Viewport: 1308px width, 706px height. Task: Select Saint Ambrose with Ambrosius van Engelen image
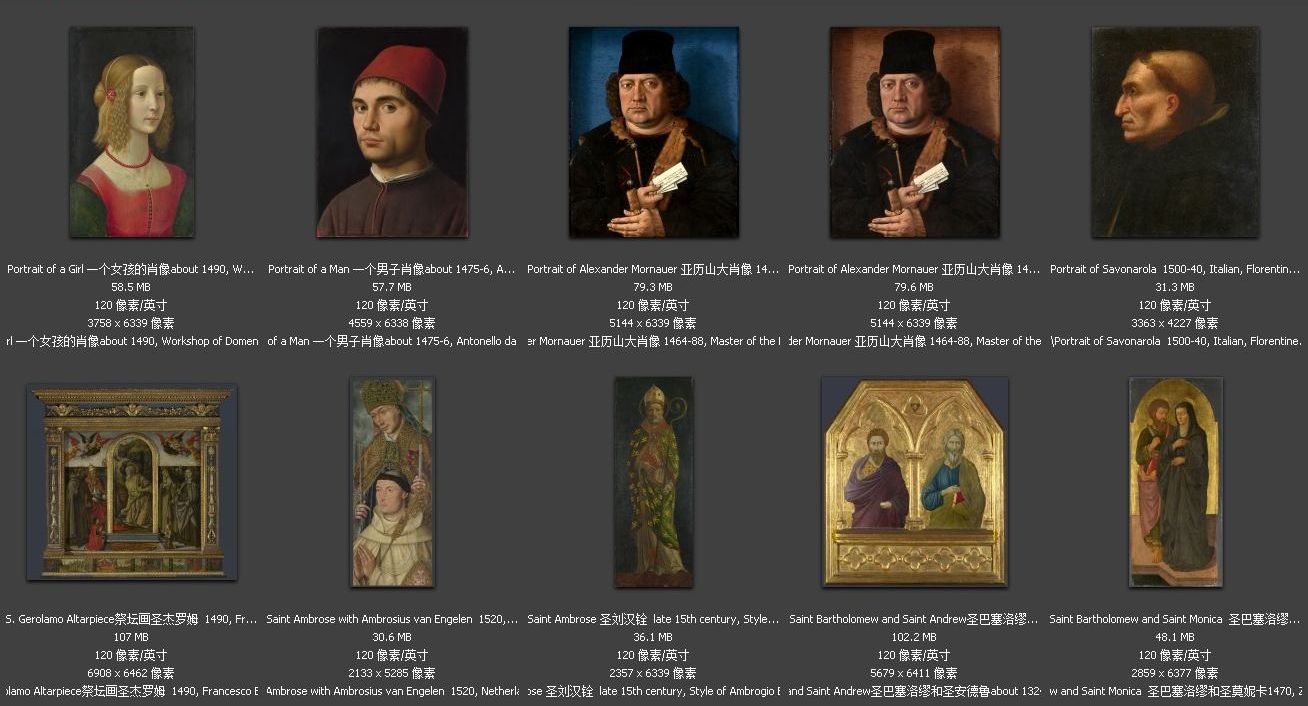(392, 482)
